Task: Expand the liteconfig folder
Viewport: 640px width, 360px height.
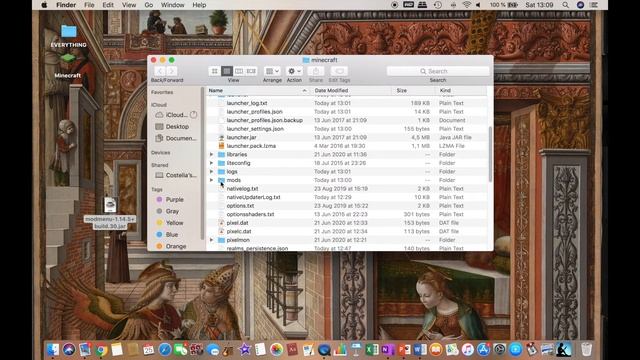Action: coord(211,163)
